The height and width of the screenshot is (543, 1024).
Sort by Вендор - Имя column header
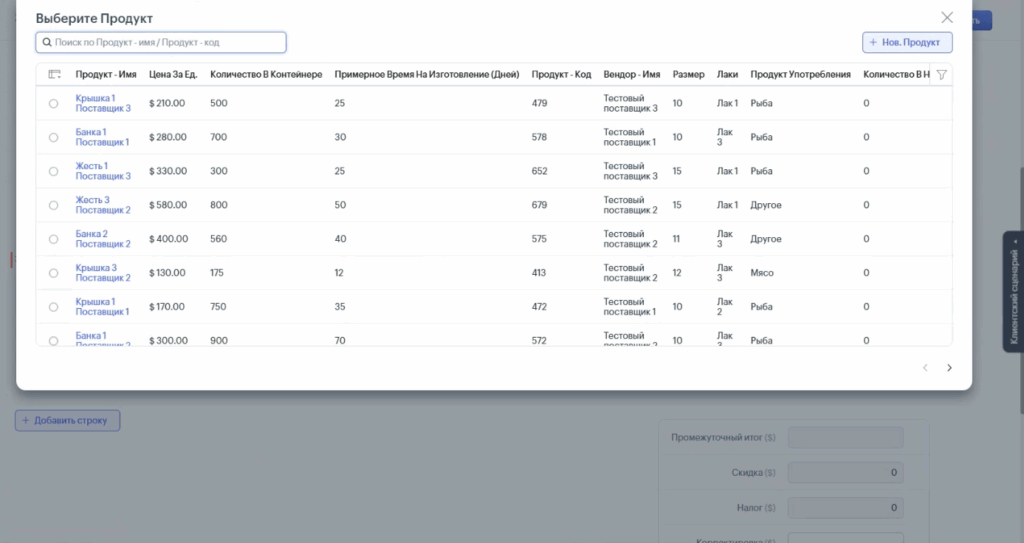click(x=631, y=74)
